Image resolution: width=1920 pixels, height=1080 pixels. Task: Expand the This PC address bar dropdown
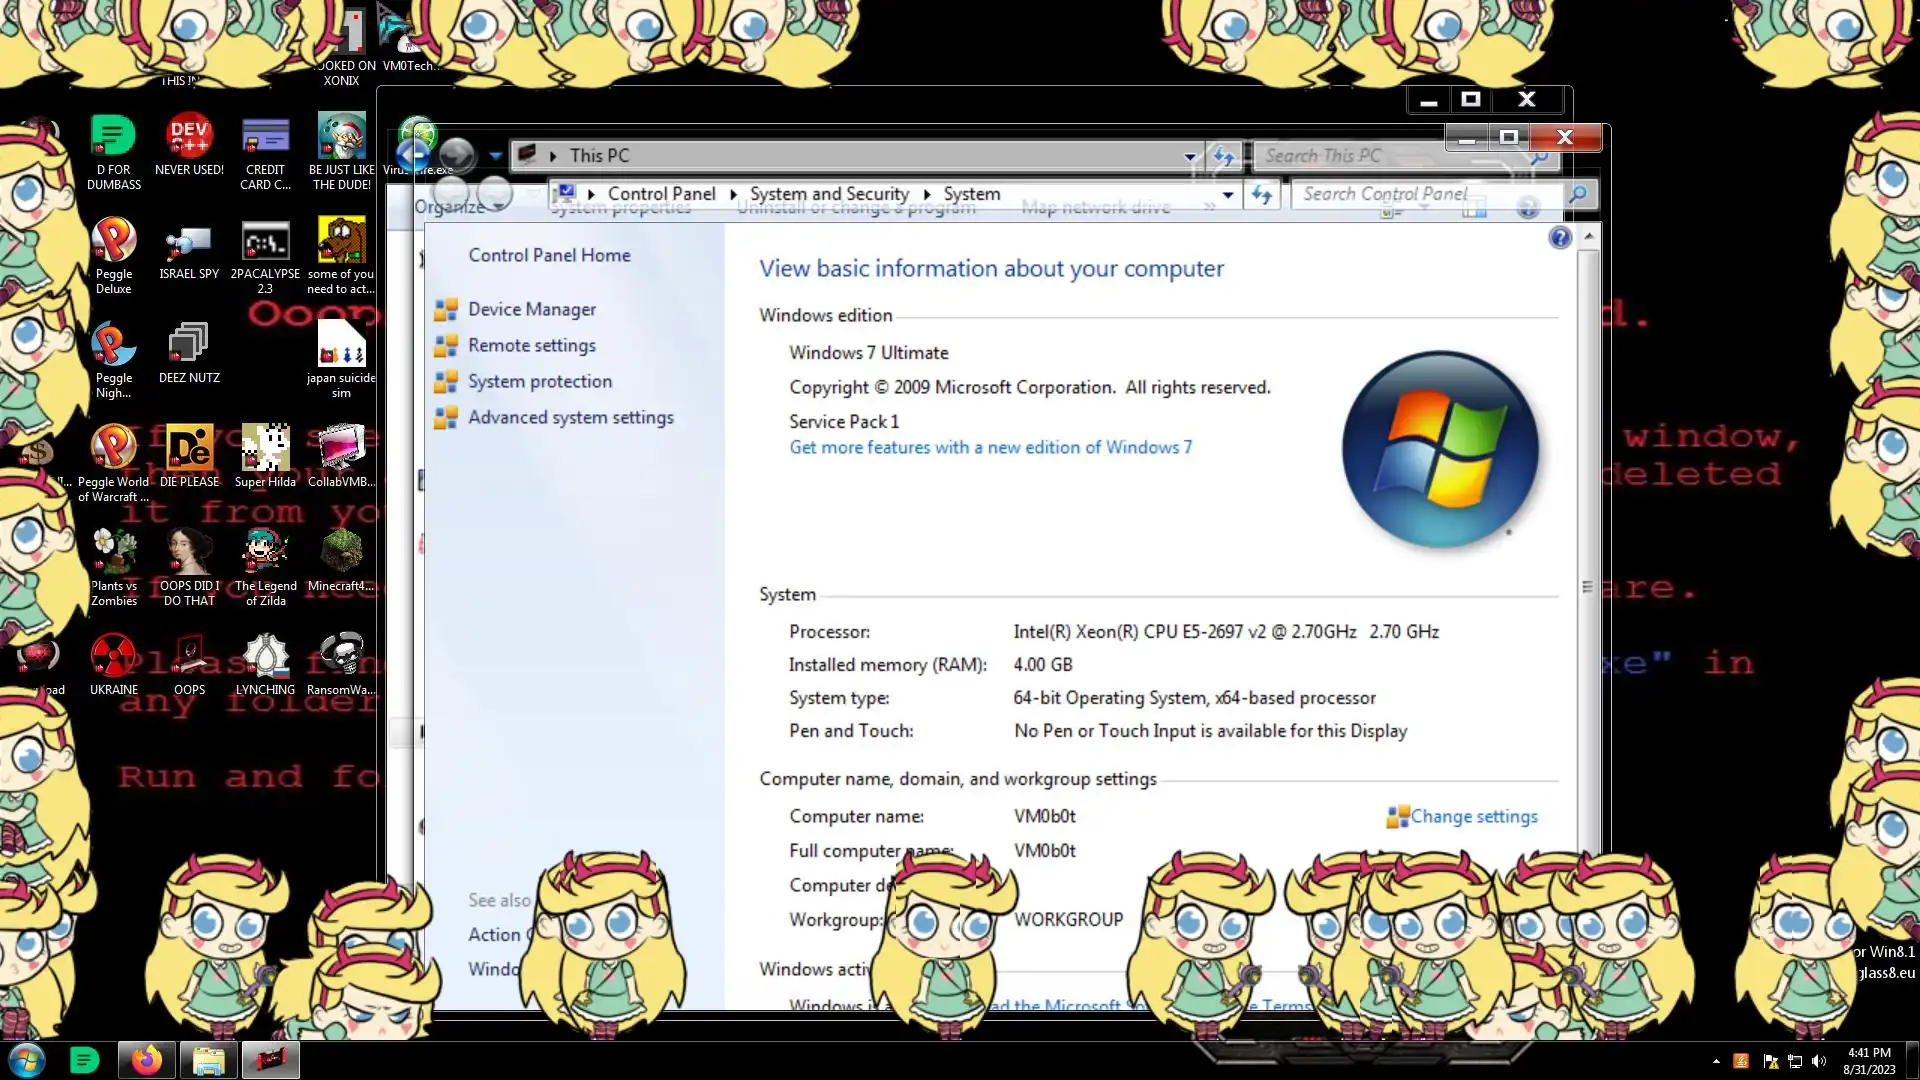click(1189, 156)
